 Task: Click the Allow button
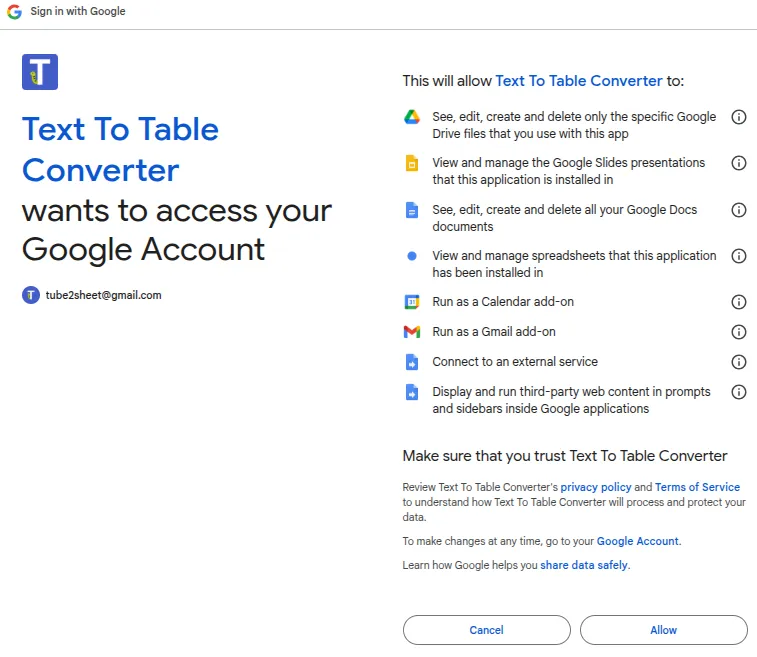[663, 630]
